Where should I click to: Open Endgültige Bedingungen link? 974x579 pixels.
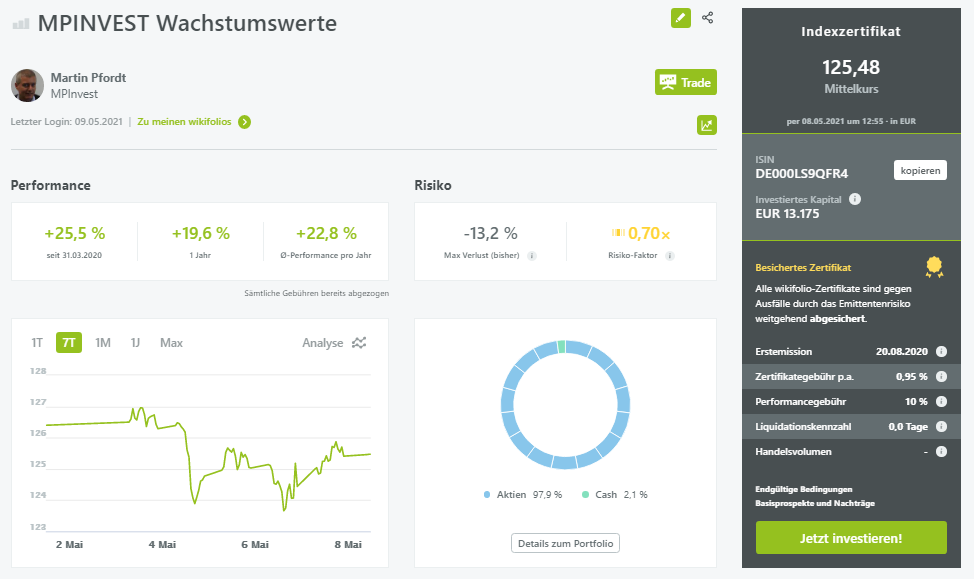(804, 489)
